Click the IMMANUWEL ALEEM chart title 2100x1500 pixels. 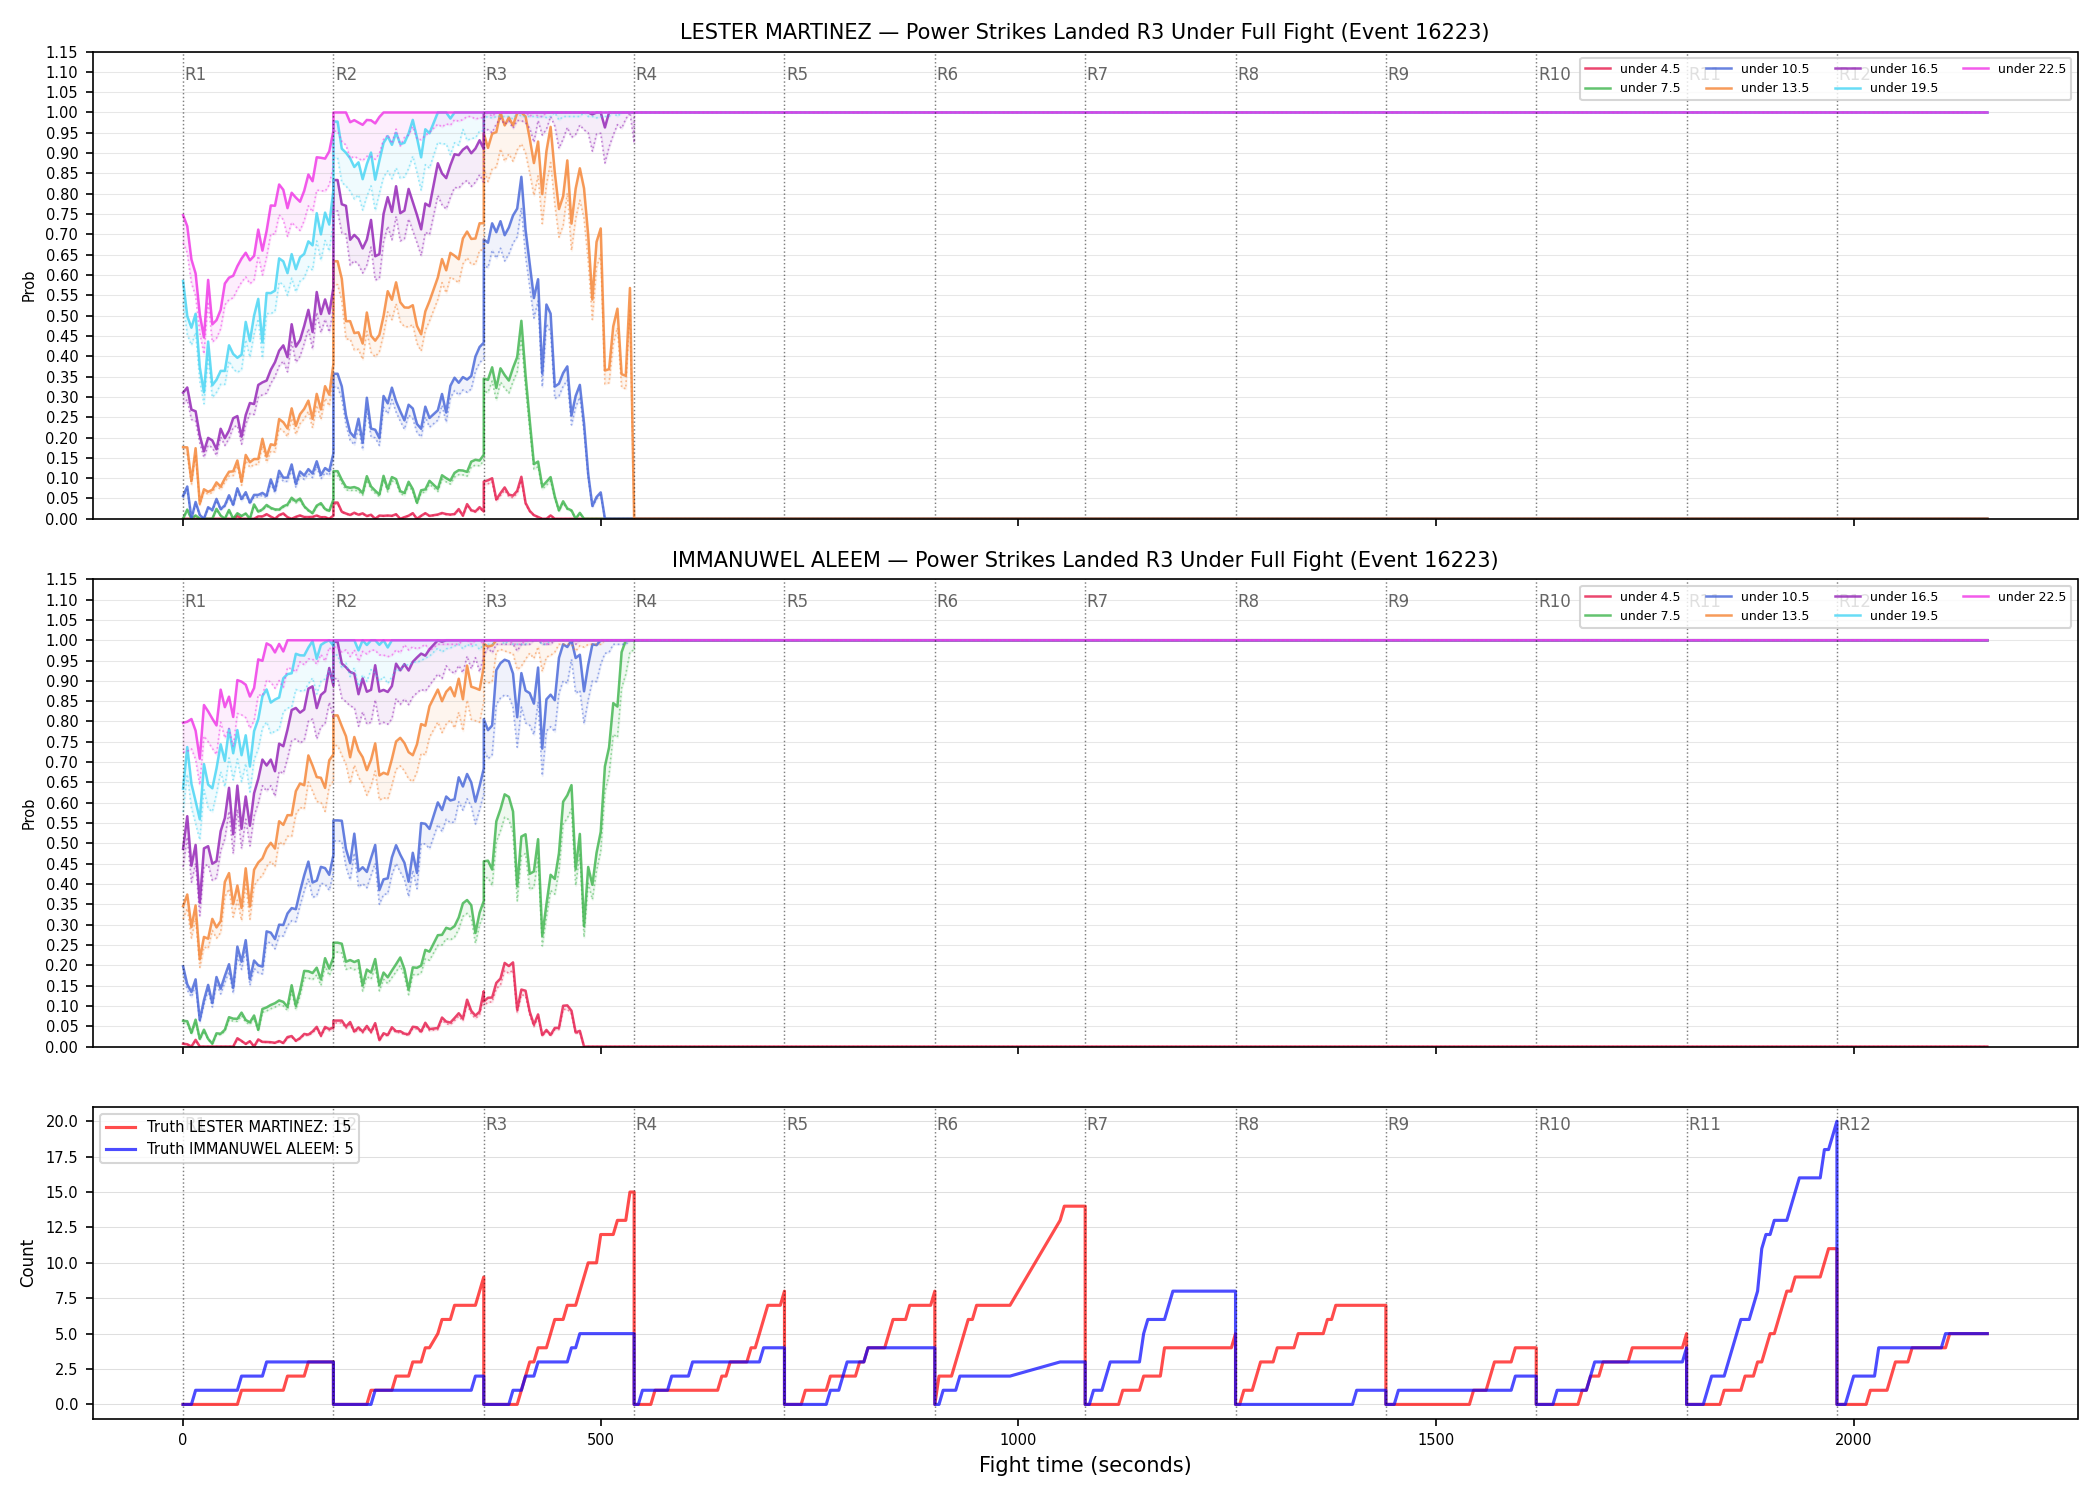tap(1084, 560)
